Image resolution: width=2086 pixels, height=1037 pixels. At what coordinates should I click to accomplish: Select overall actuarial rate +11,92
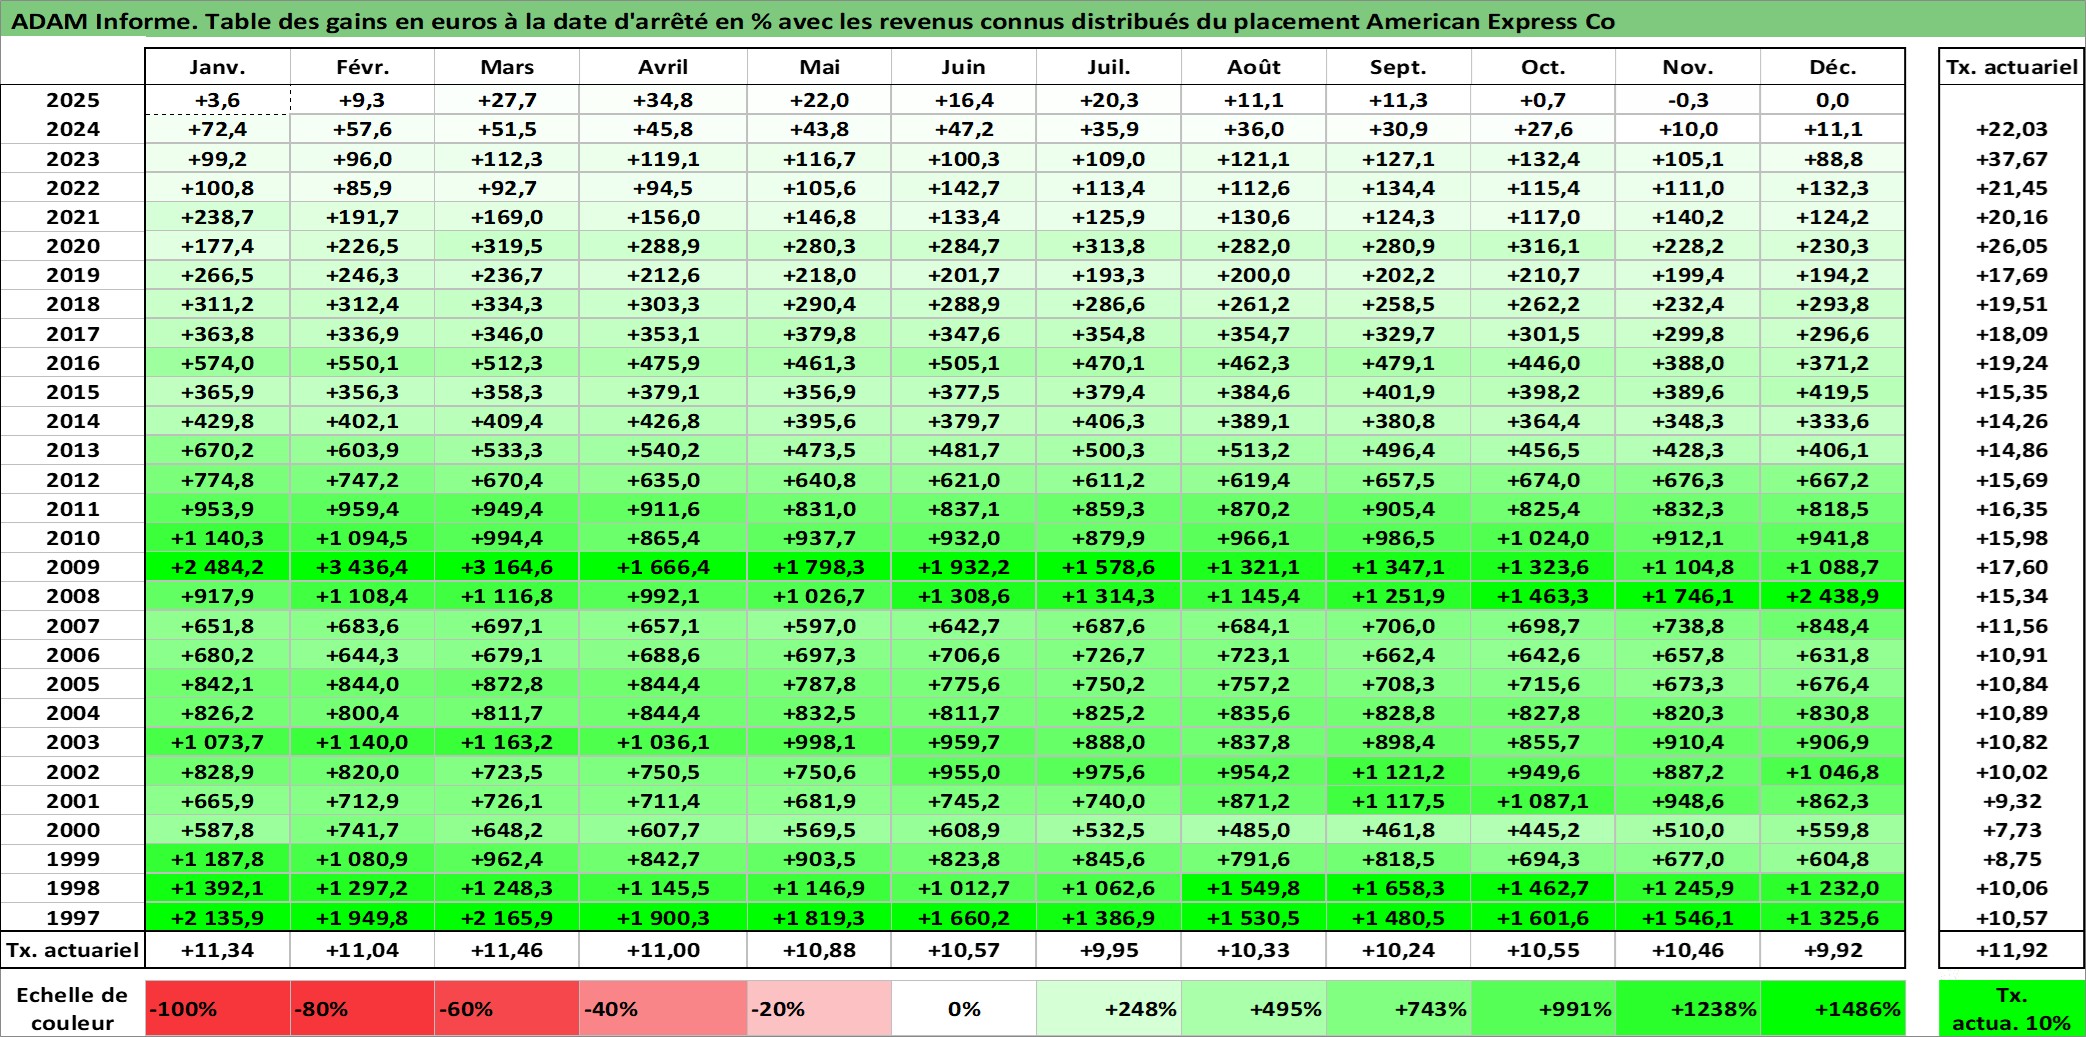(x=2012, y=950)
